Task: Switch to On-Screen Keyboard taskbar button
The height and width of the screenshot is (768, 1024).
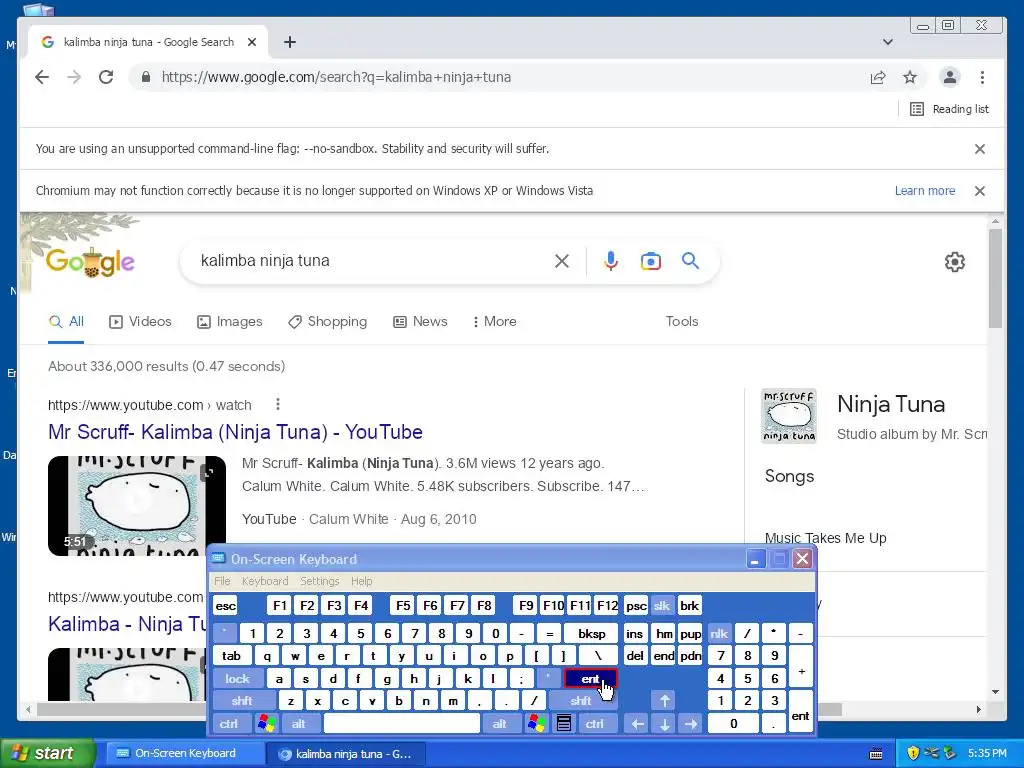Action: coord(184,754)
